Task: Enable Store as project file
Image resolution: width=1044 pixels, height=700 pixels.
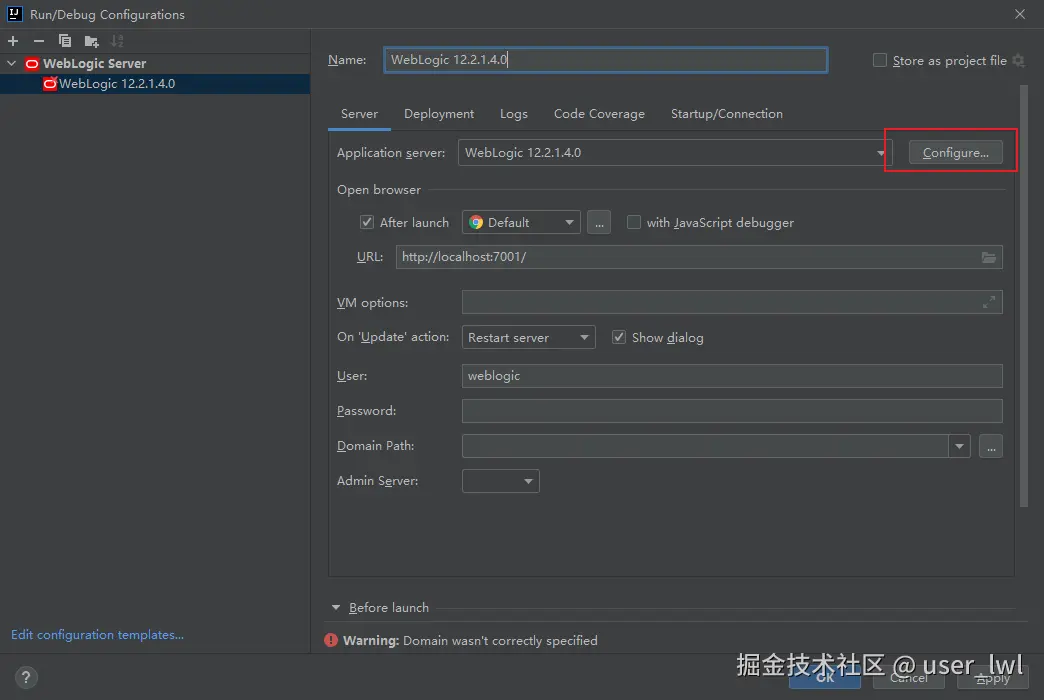Action: pos(880,61)
